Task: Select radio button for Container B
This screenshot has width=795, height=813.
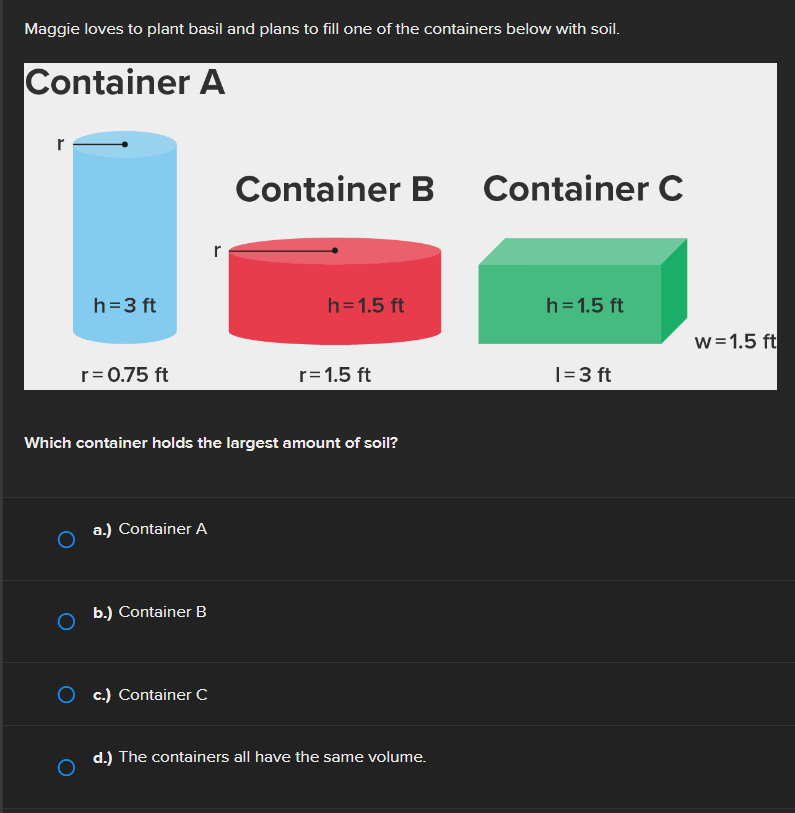Action: coord(65,622)
